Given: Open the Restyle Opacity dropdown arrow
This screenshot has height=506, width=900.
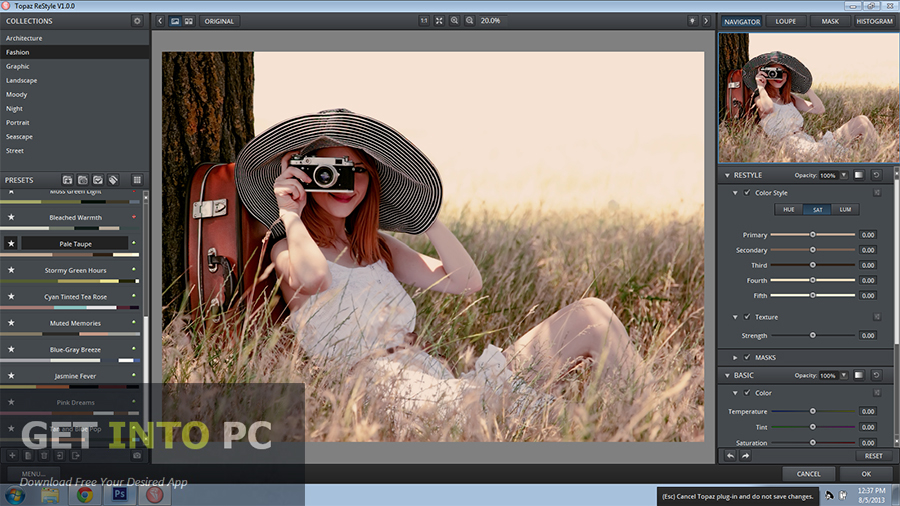Looking at the screenshot, I should 844,175.
